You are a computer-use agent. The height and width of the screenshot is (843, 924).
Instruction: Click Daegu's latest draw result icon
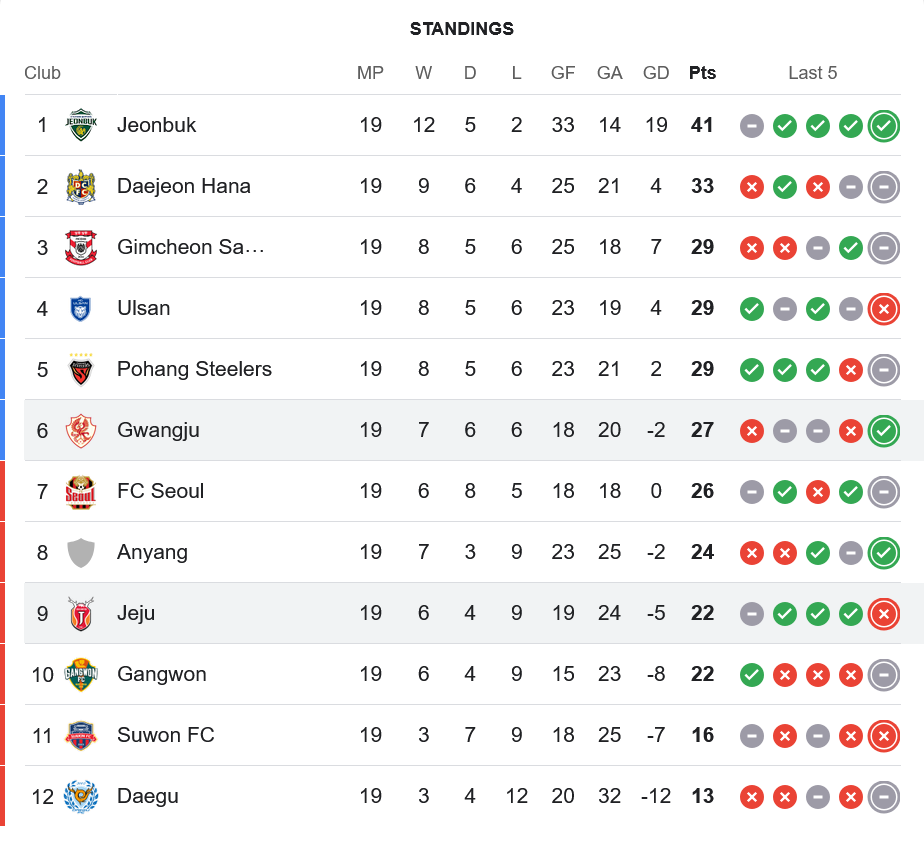884,797
